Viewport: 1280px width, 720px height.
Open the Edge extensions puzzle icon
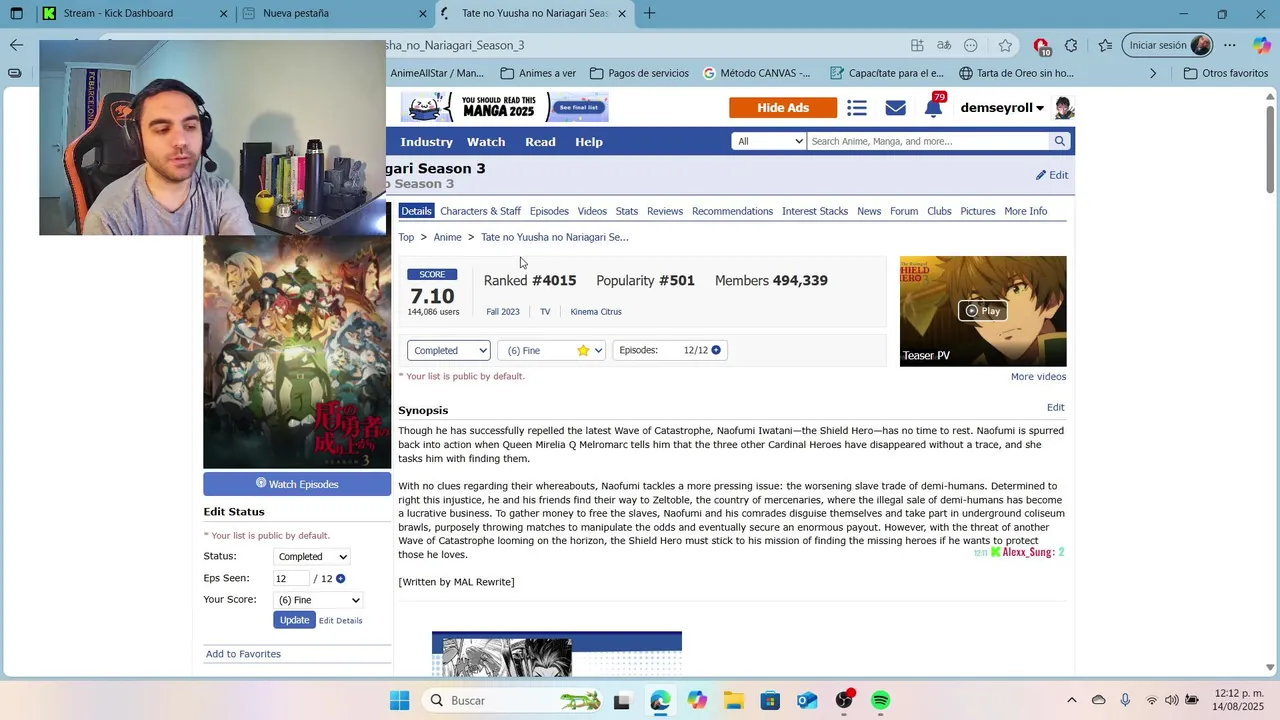click(1071, 45)
